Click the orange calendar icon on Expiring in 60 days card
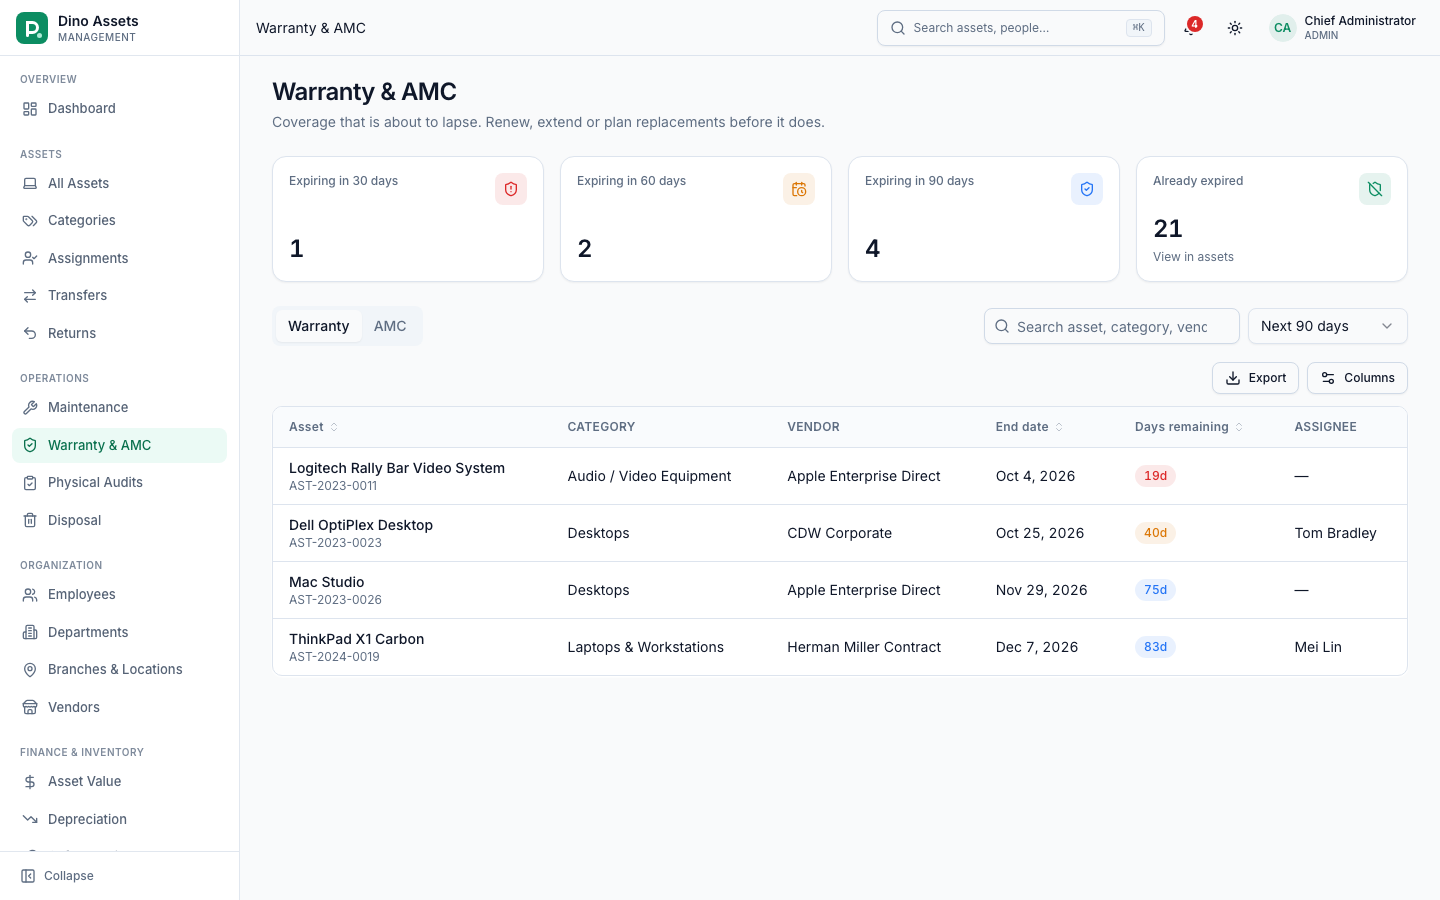Screen dimensions: 1440x900 799,189
